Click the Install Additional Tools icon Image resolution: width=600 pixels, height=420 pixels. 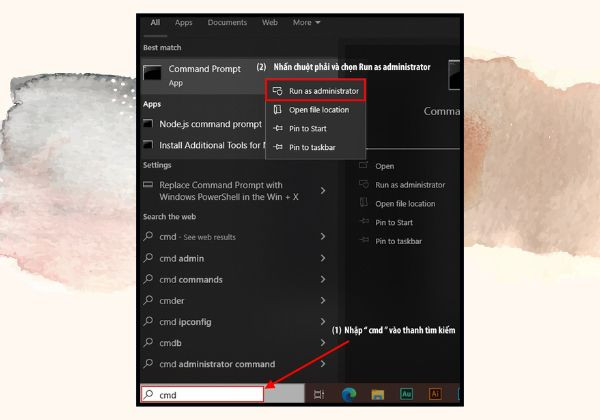click(148, 145)
